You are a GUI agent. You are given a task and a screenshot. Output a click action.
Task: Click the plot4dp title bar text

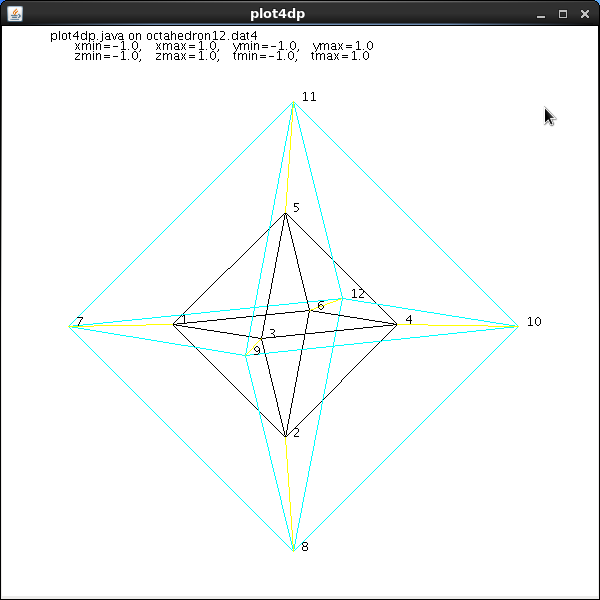pyautogui.click(x=277, y=14)
